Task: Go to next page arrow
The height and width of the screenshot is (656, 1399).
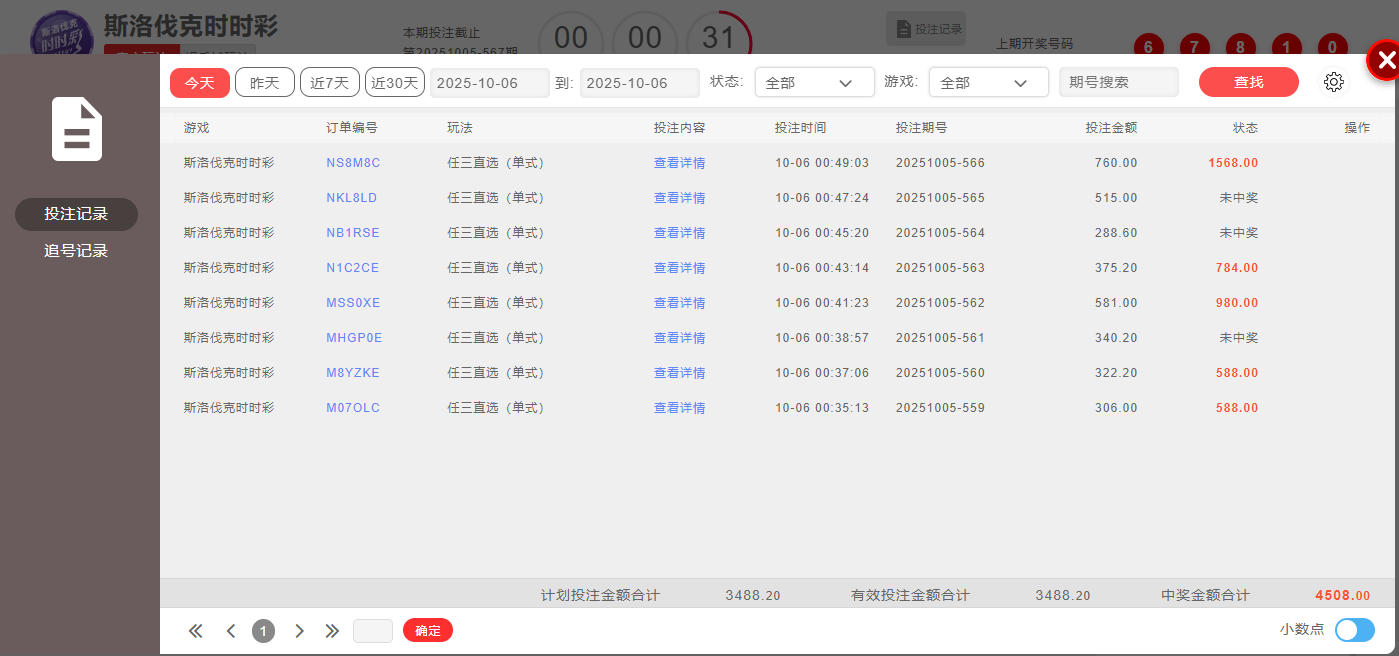Action: click(299, 631)
